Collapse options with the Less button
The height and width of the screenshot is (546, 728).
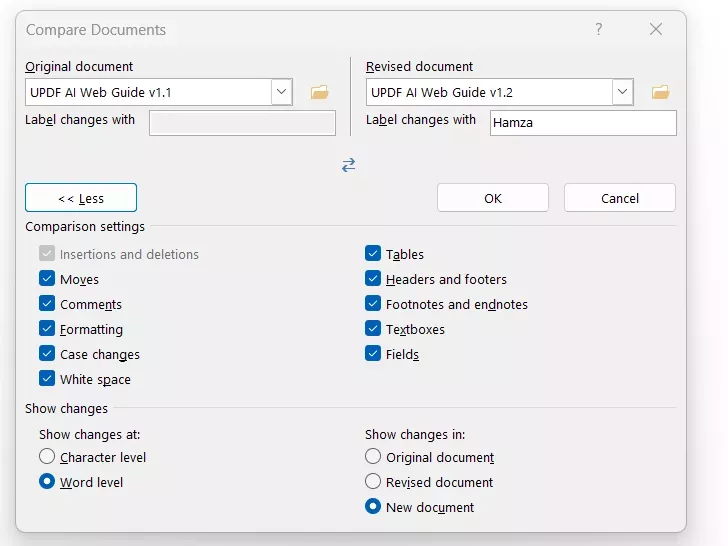(81, 198)
